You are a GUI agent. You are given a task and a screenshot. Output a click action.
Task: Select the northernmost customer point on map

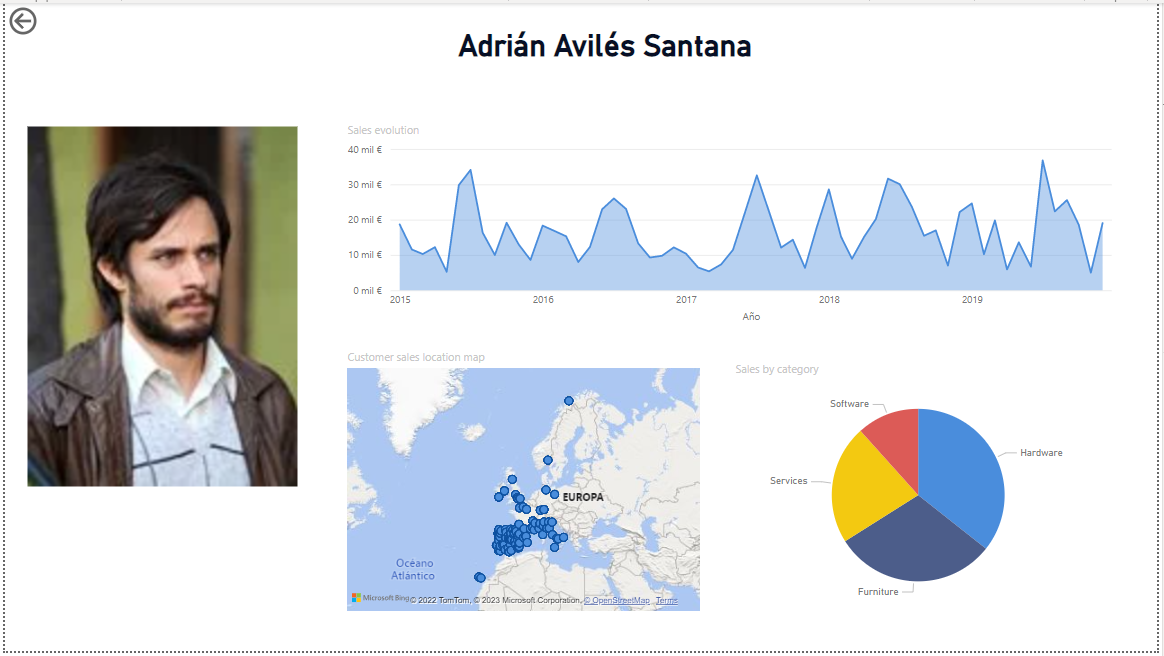(569, 401)
